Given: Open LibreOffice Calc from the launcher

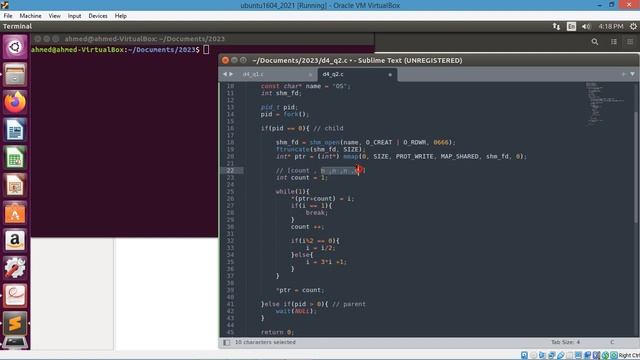Looking at the screenshot, I should coord(15,158).
